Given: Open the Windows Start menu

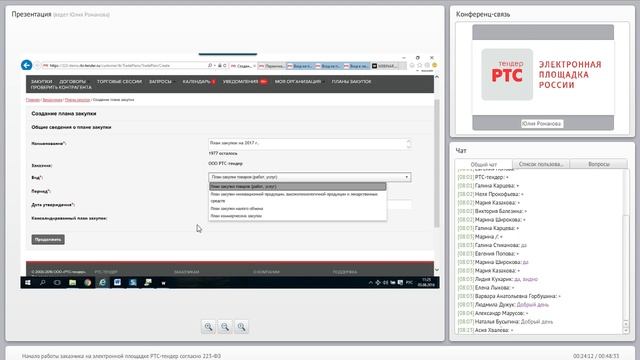Looking at the screenshot, I should point(28,282).
